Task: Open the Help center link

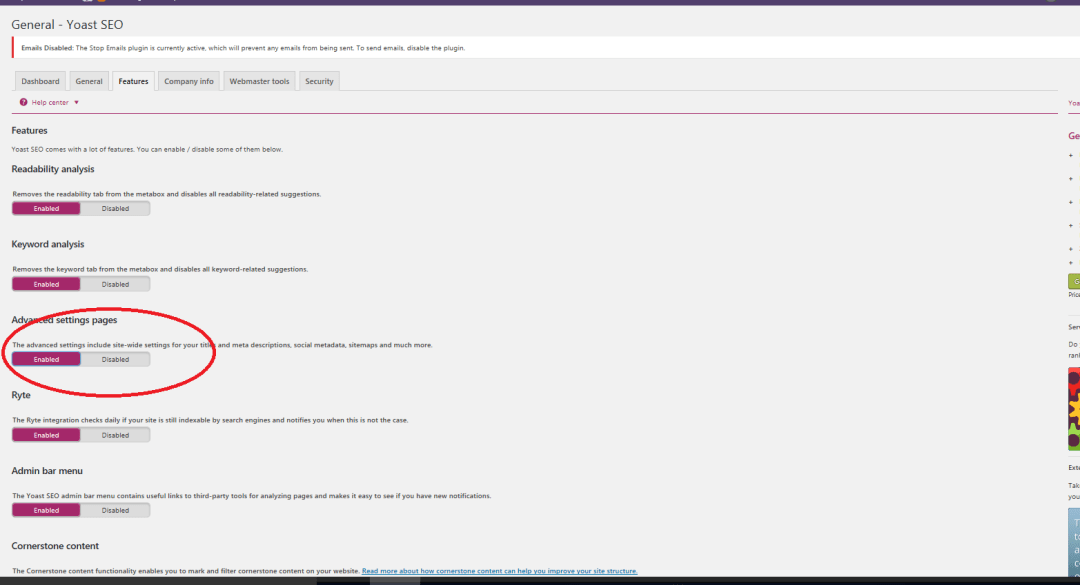Action: click(x=50, y=102)
